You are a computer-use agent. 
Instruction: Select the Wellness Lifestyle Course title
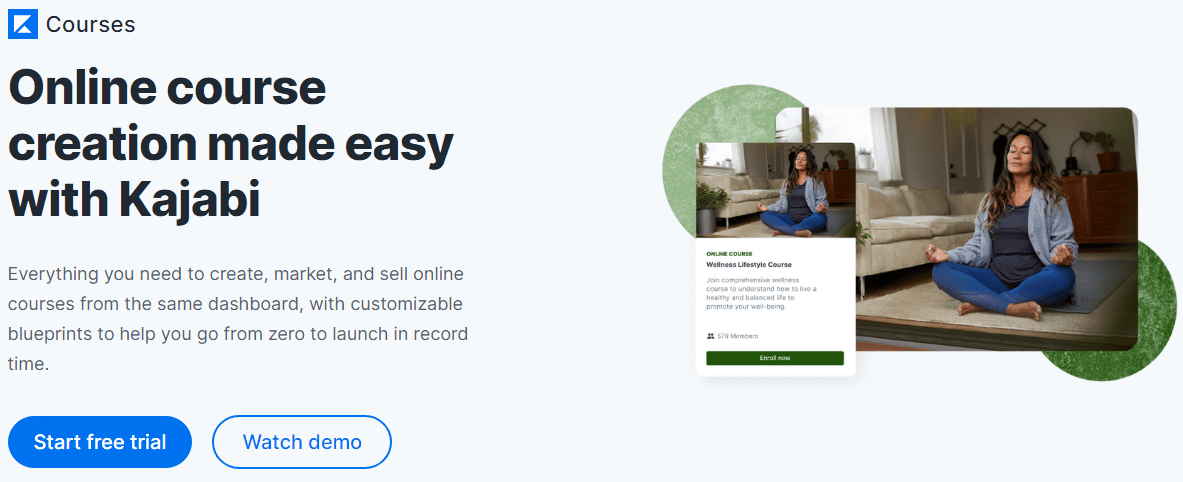tap(748, 265)
